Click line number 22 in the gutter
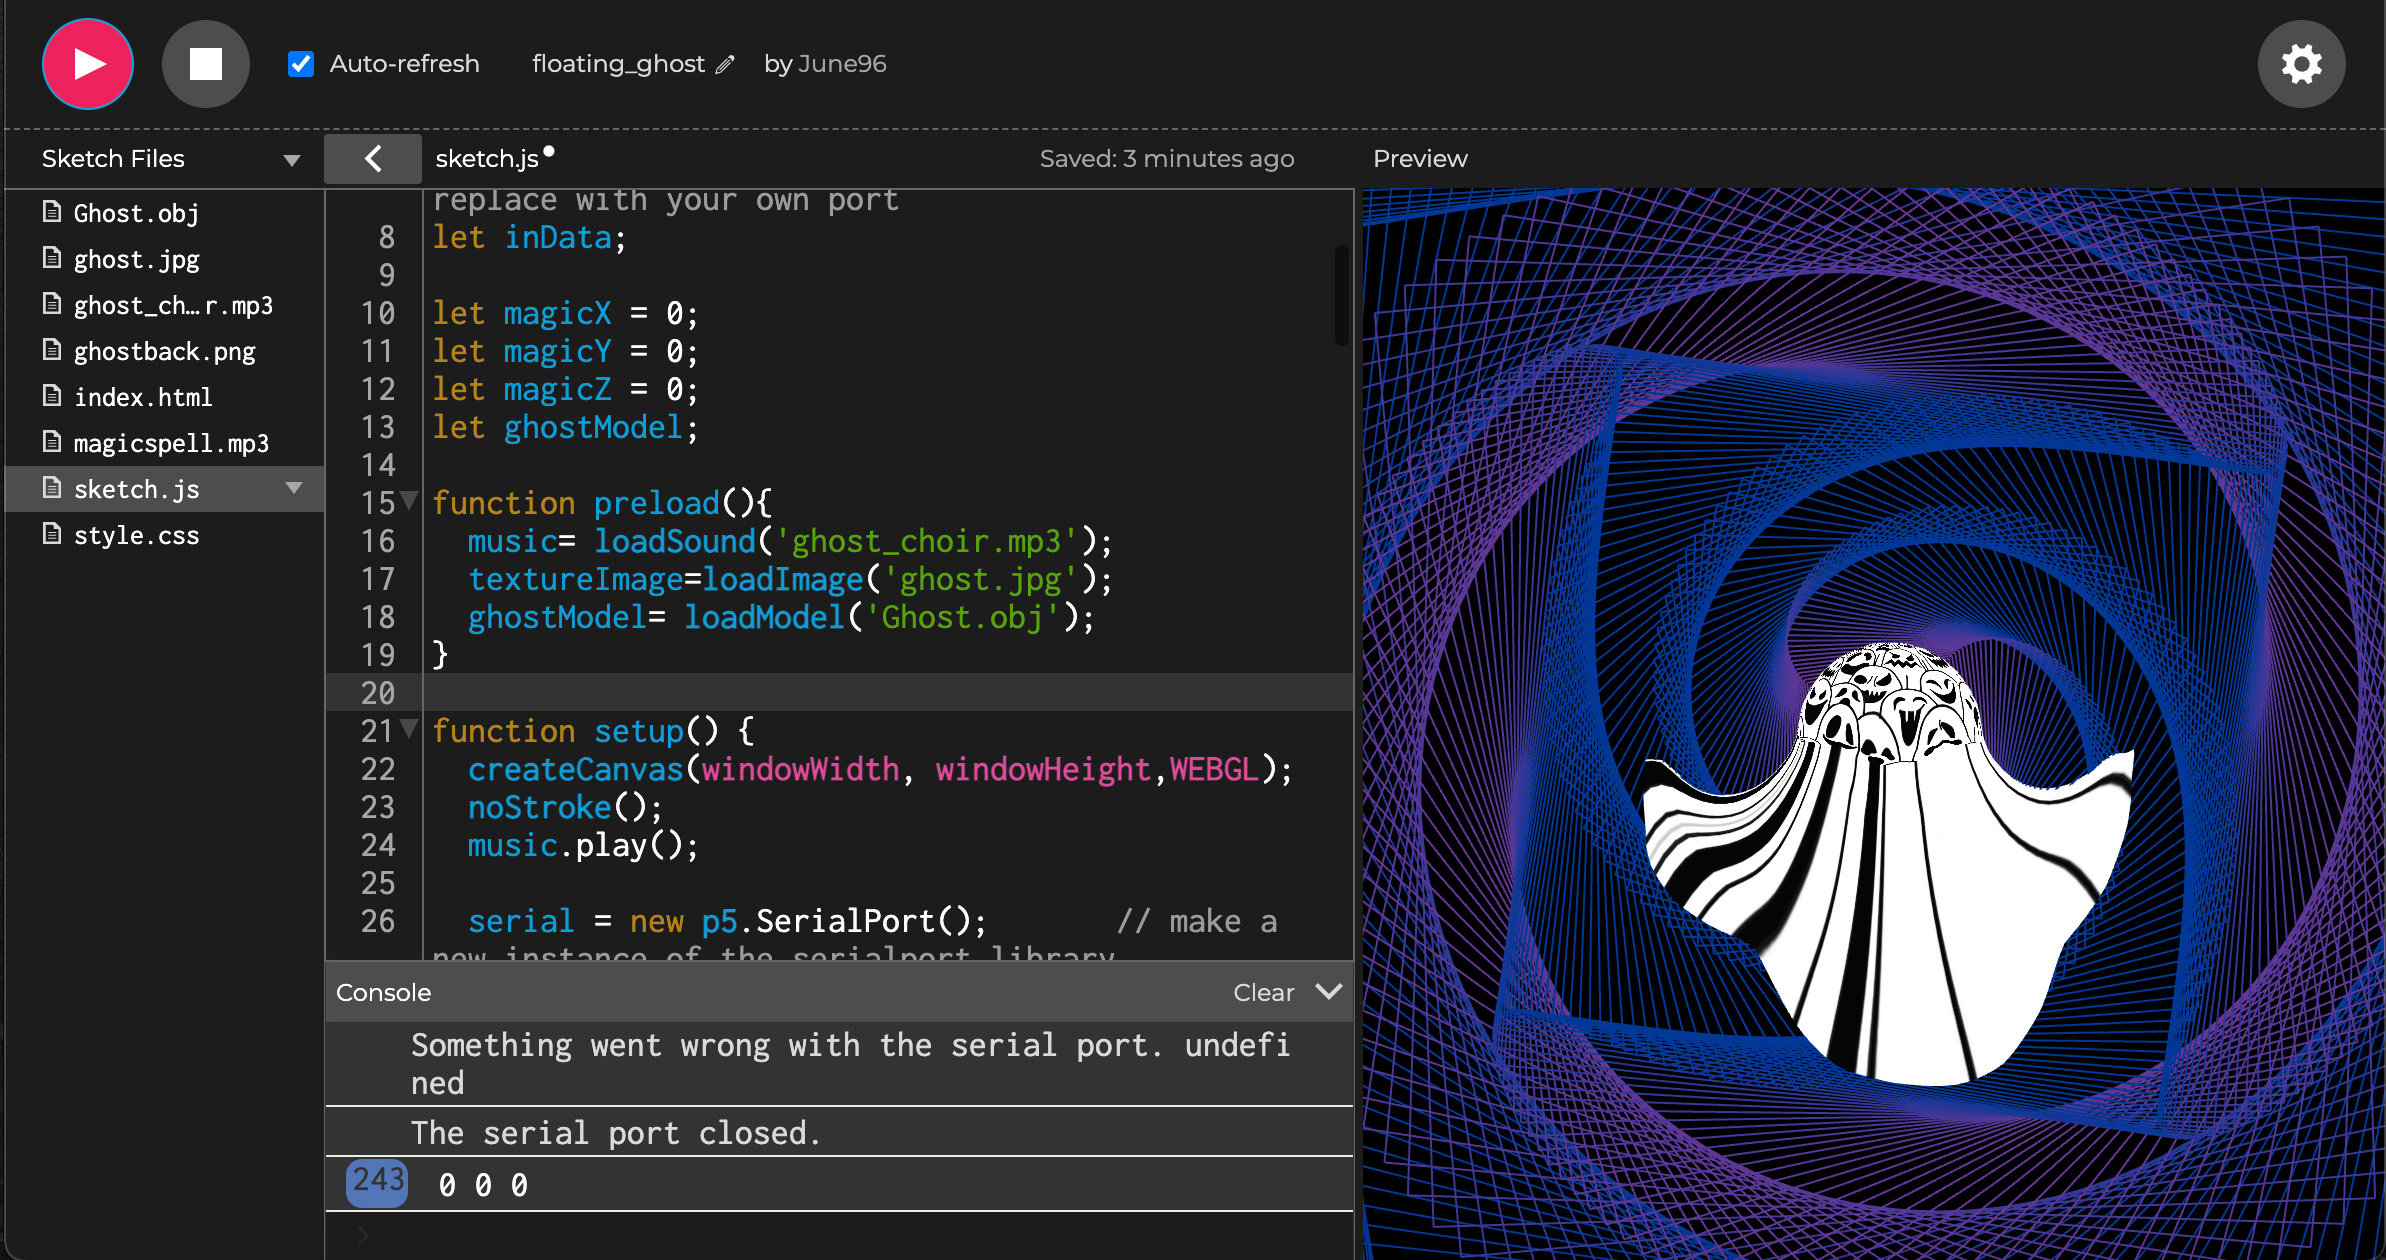This screenshot has width=2386, height=1260. [378, 769]
